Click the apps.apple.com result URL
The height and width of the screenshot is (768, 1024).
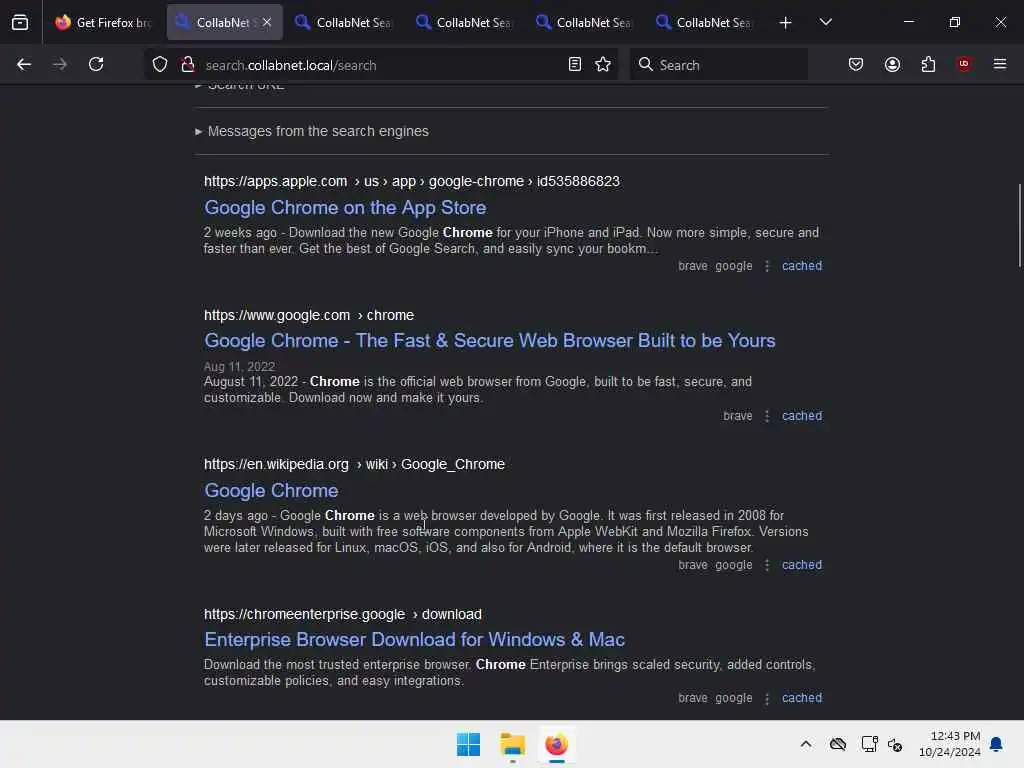coord(411,182)
